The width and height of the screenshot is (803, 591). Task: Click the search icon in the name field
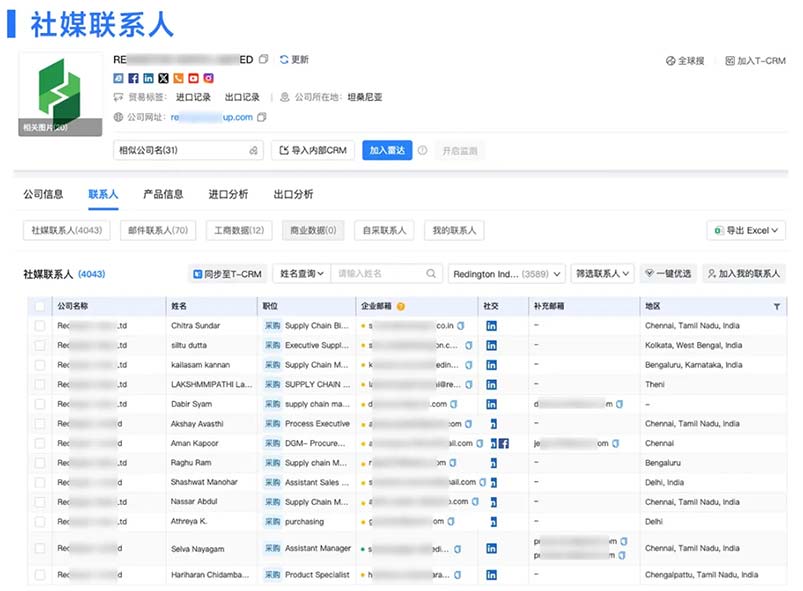coord(432,274)
